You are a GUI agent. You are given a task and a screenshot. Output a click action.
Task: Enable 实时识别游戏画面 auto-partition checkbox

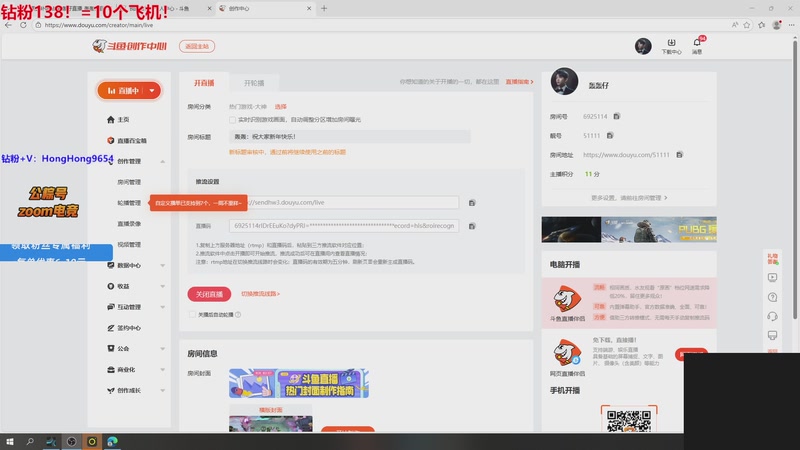pyautogui.click(x=233, y=120)
